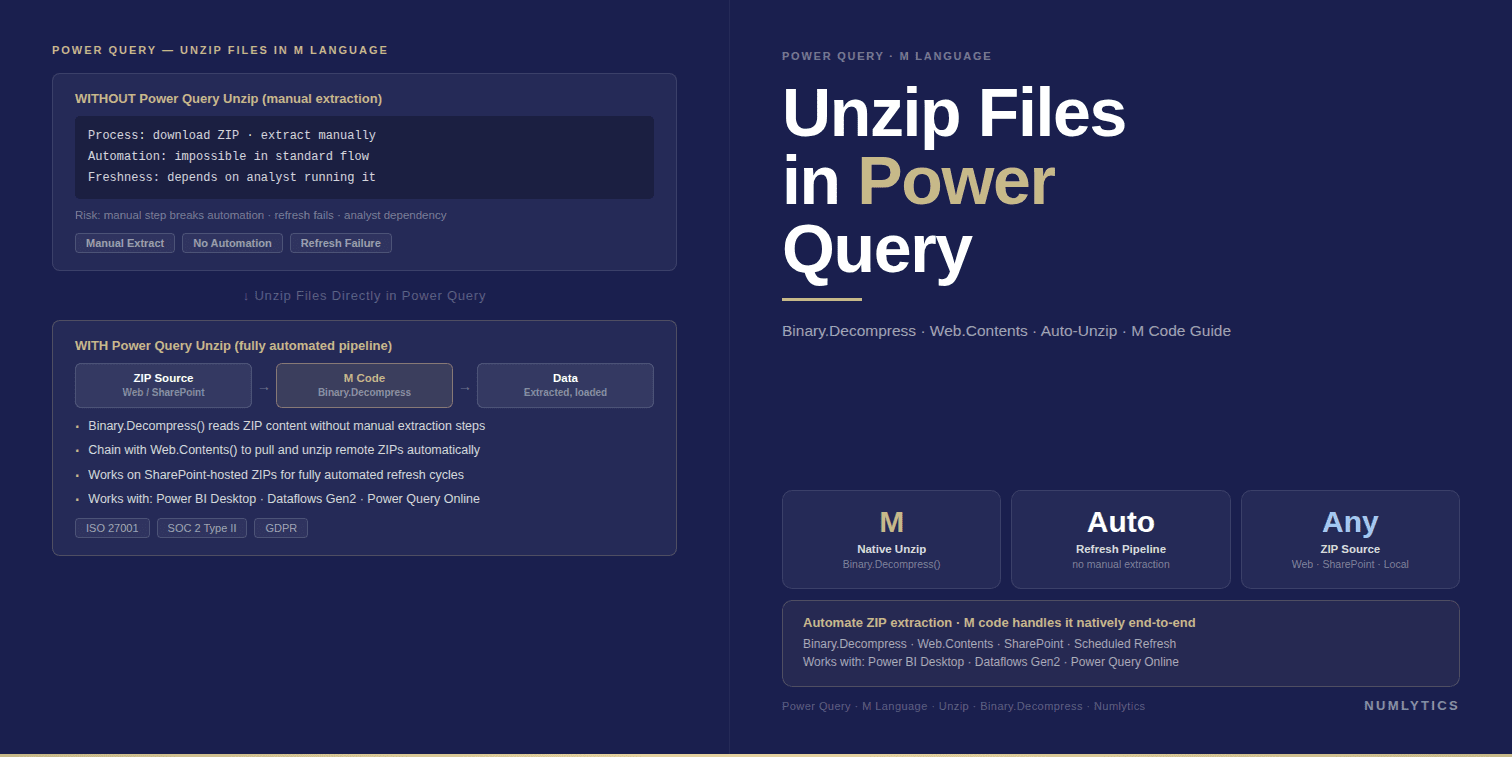Click 'Binary.Decompress · Web.Contents · SharePoint · Scheduled Refresh'
The height and width of the screenshot is (757, 1512).
(989, 644)
